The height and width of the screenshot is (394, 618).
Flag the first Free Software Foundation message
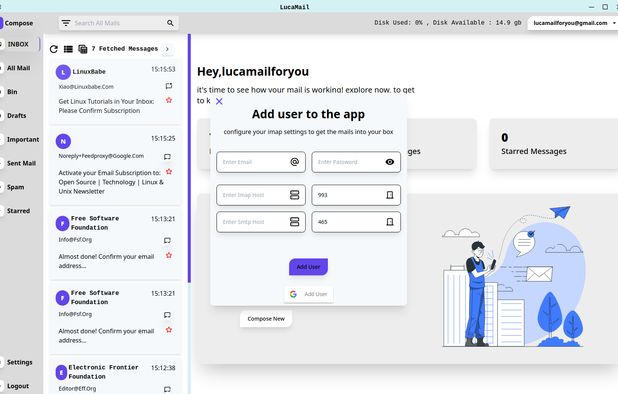168,240
